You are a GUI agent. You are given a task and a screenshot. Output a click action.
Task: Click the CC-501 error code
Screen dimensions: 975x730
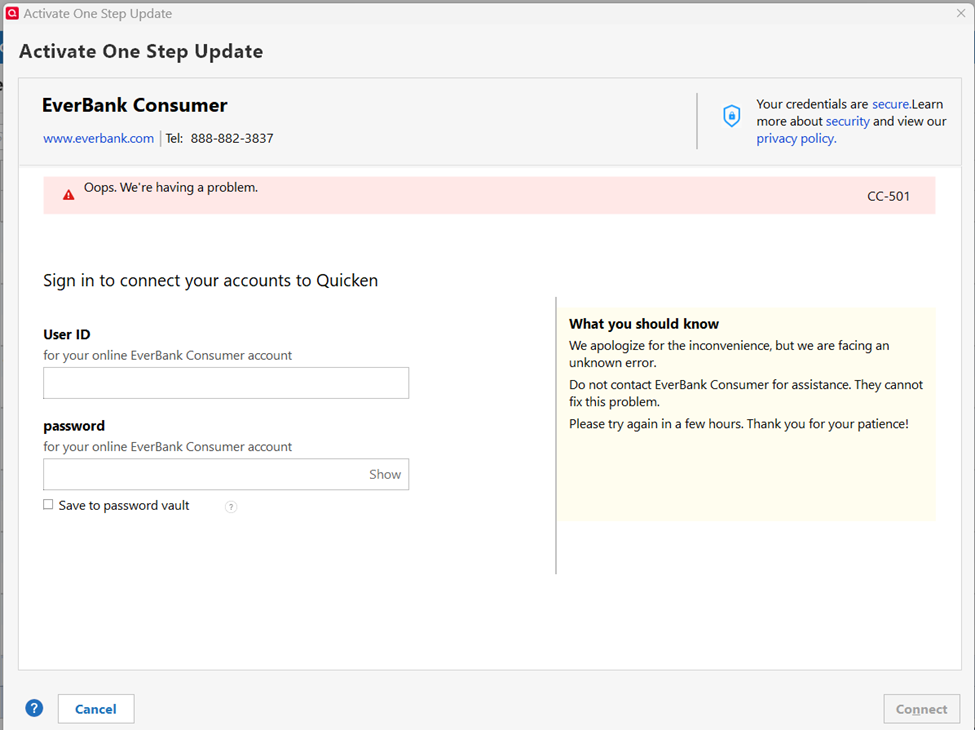point(888,196)
